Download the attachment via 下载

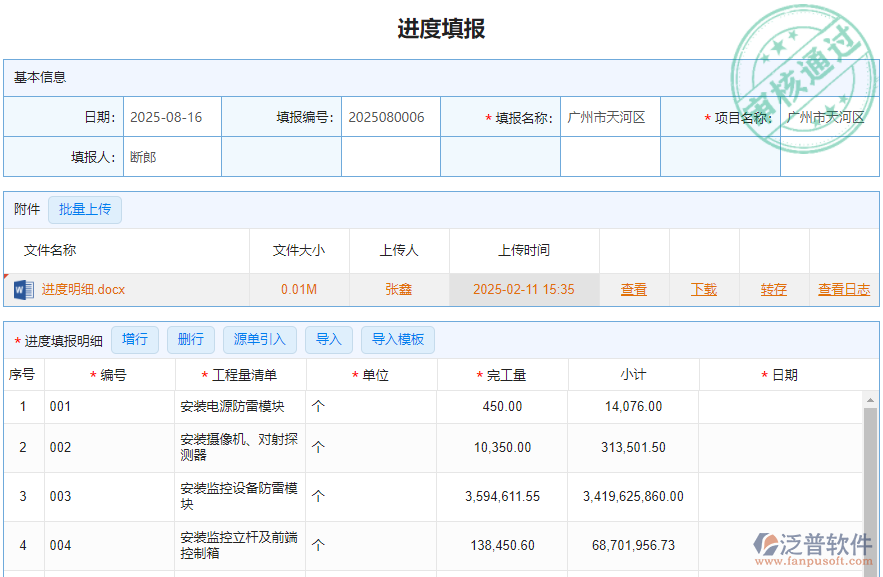pyautogui.click(x=703, y=289)
